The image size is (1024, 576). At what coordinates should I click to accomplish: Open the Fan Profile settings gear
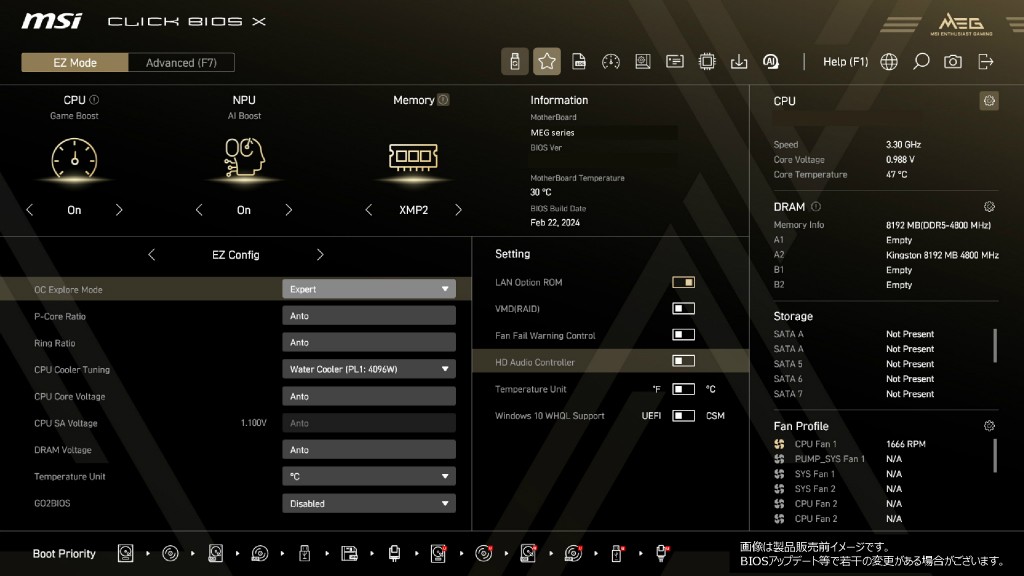tap(989, 426)
